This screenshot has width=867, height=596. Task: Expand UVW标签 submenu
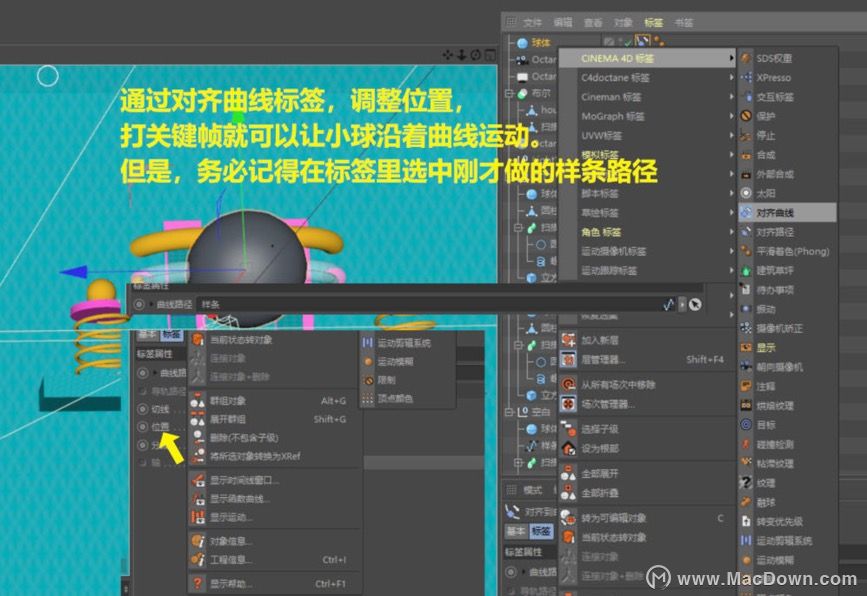point(647,135)
